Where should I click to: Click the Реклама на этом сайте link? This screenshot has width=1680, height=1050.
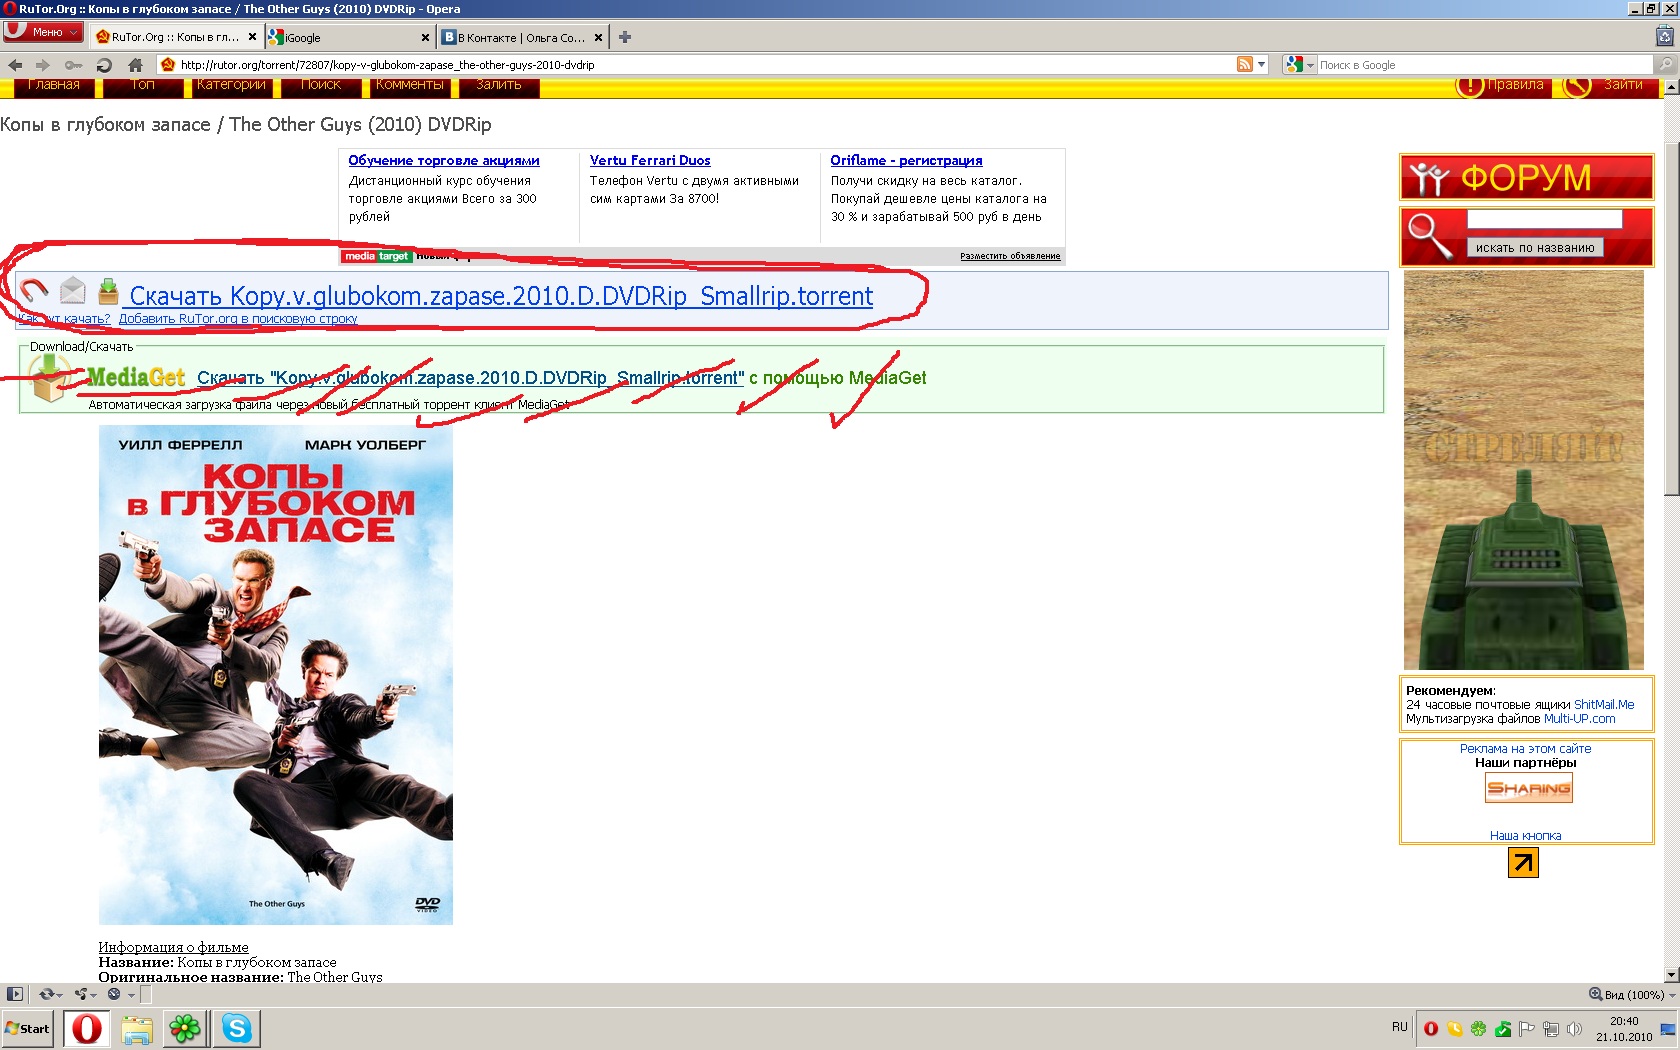tap(1525, 749)
